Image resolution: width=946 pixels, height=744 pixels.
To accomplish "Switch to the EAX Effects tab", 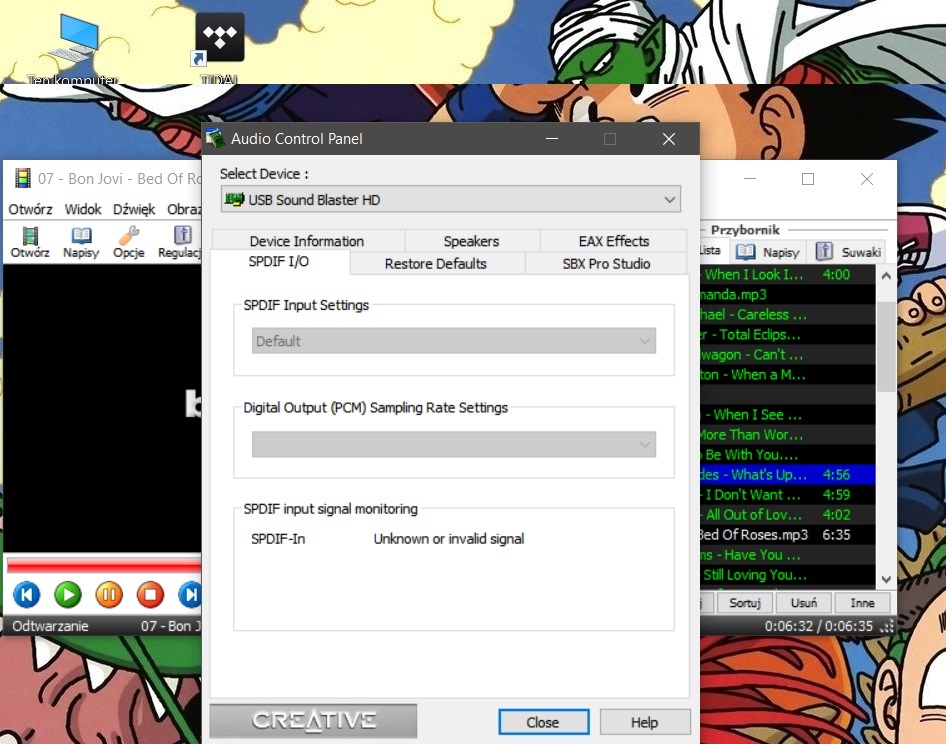I will (613, 241).
